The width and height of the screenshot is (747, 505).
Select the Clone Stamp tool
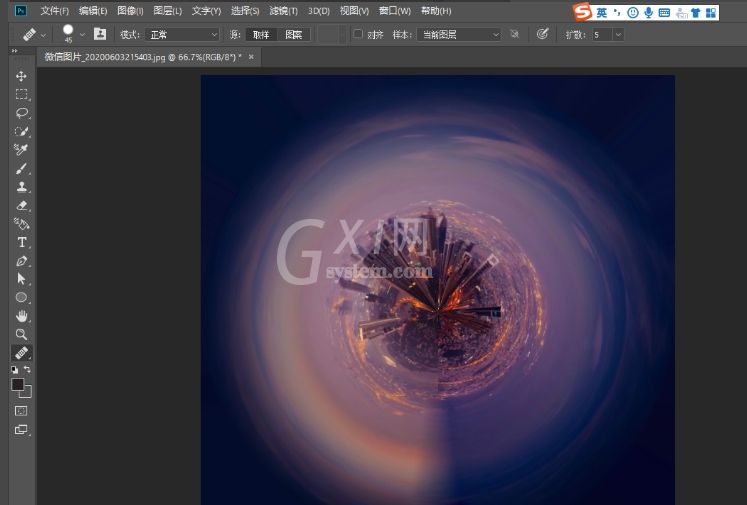[21, 187]
